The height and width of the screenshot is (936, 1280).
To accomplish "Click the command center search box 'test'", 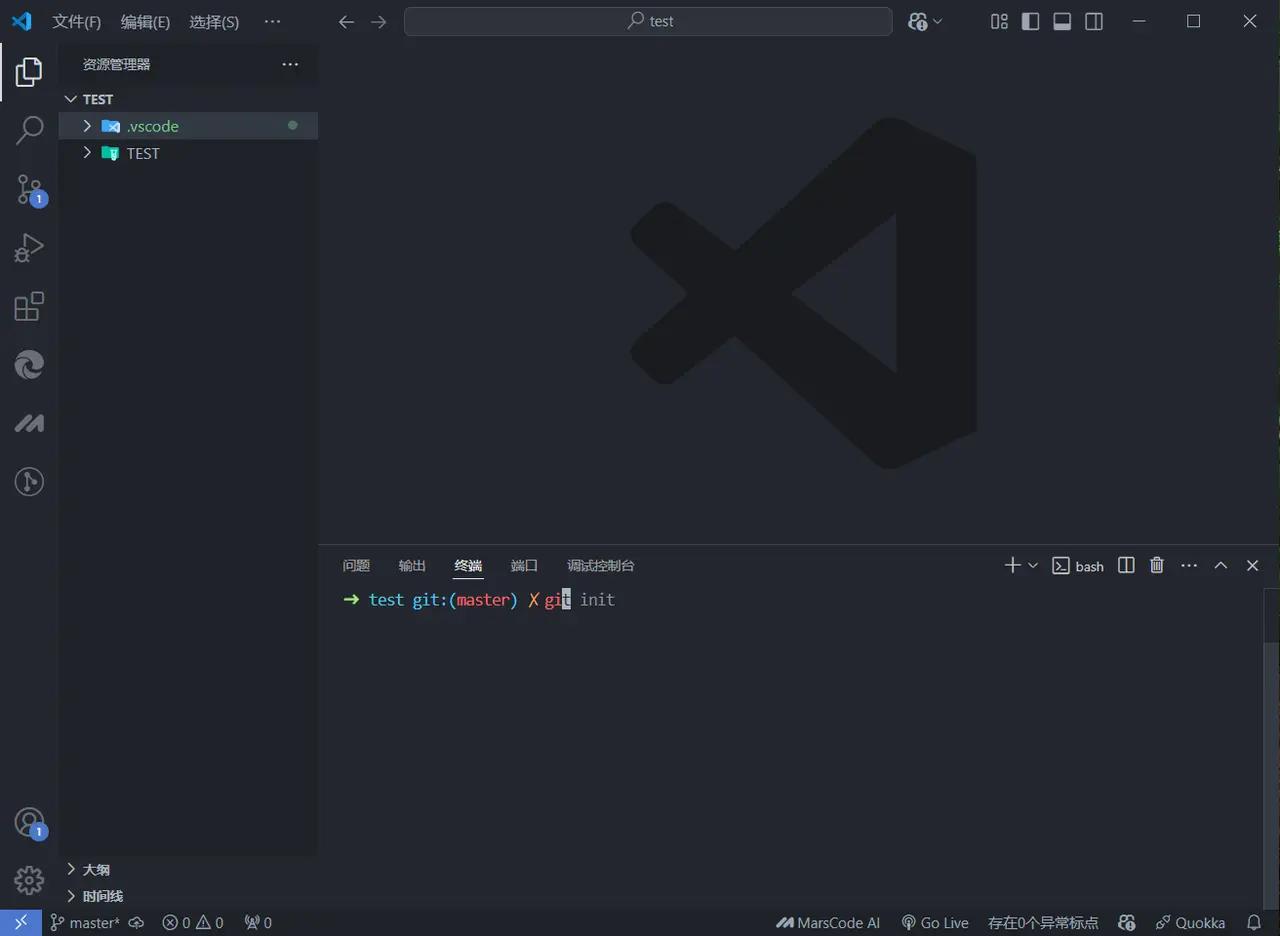I will tap(648, 21).
